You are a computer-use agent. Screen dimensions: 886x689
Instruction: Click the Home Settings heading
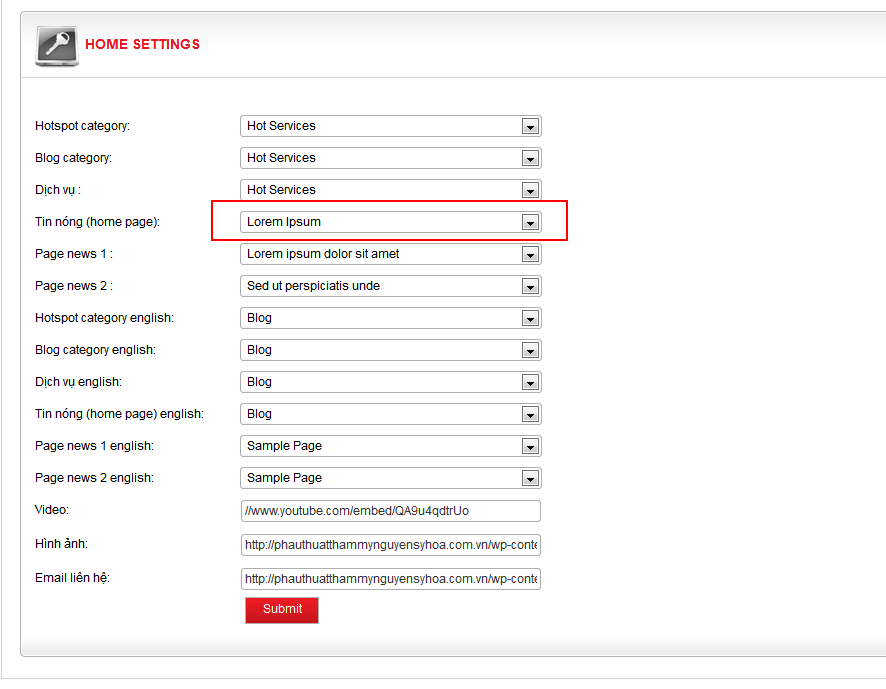coord(142,44)
